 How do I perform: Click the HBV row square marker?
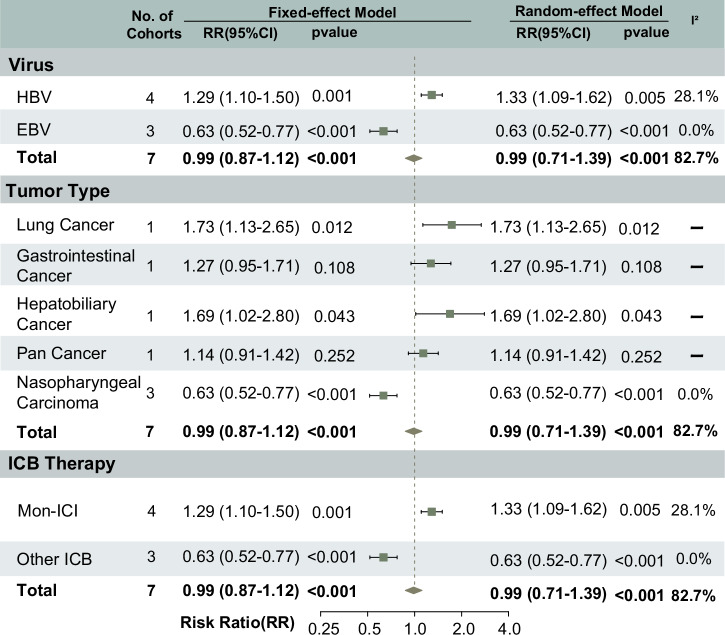click(x=432, y=95)
